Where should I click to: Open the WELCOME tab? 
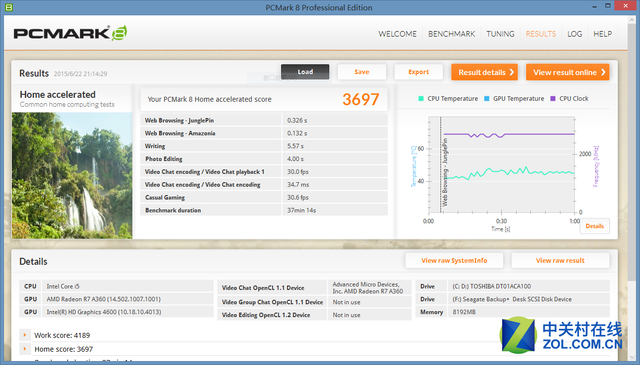(x=397, y=34)
